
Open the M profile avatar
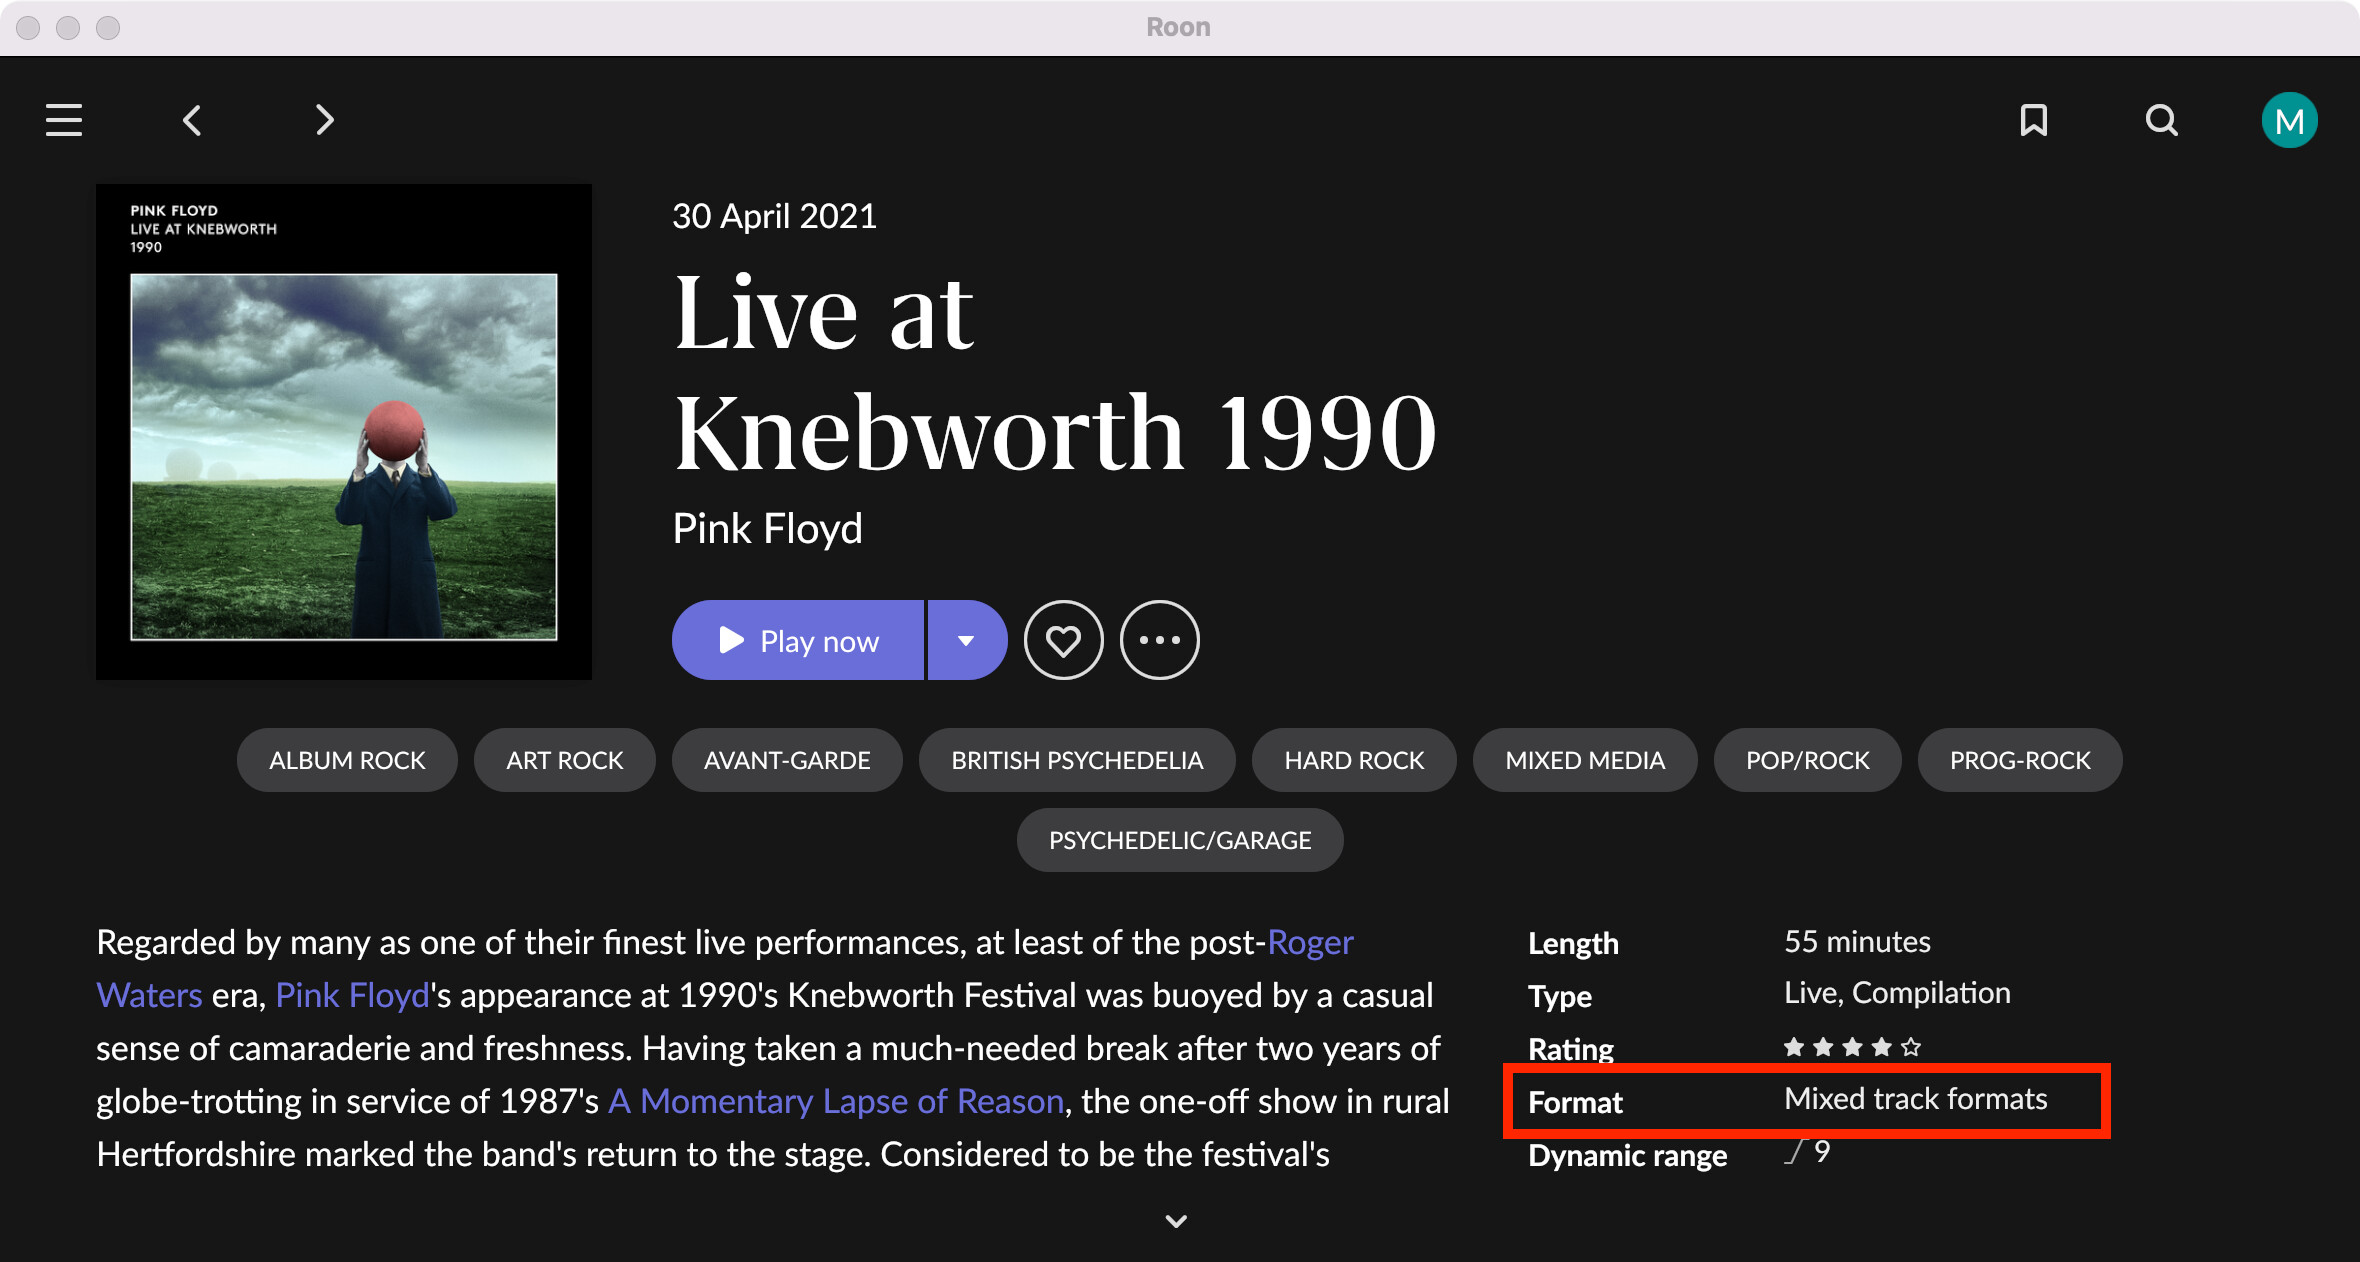(2290, 120)
